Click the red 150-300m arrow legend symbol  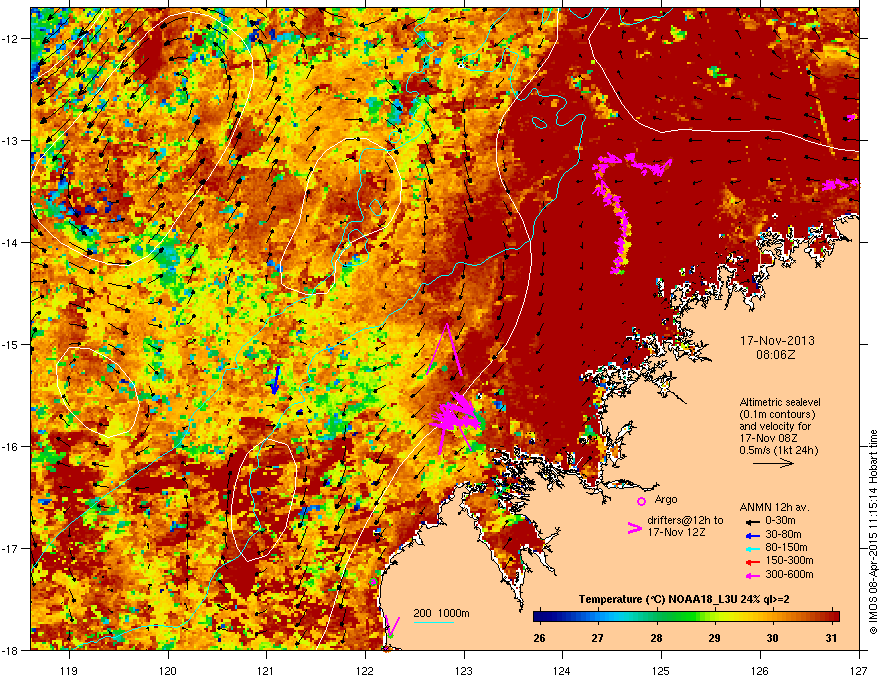click(754, 562)
